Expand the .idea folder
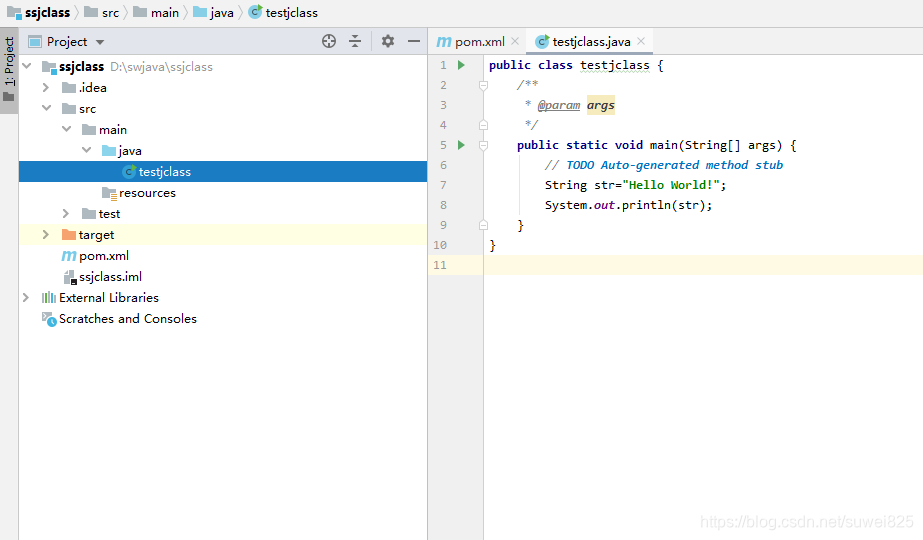Screen dimensions: 923x540 coord(46,88)
